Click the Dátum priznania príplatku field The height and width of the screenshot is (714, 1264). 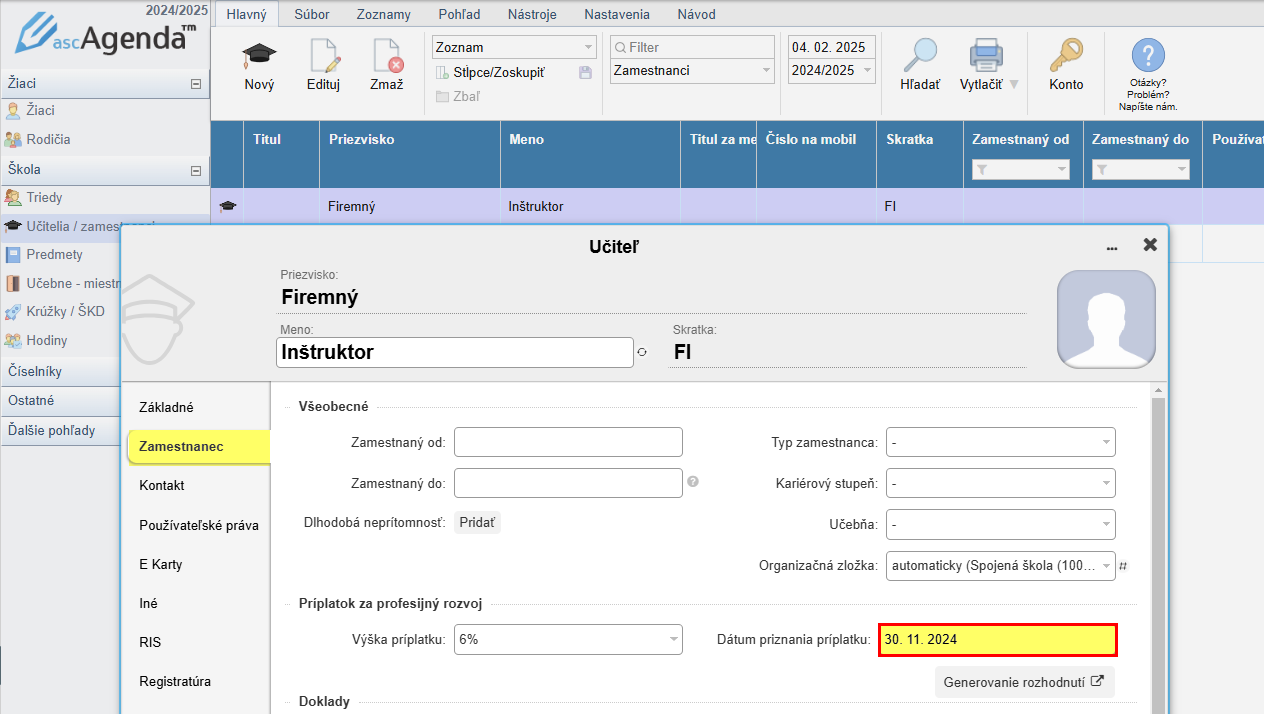(x=998, y=640)
